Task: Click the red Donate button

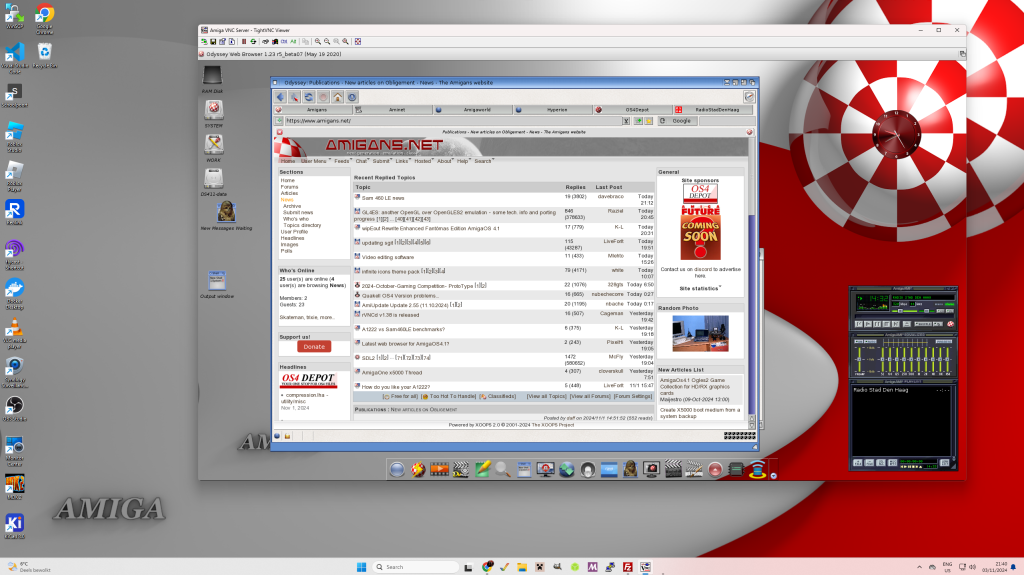Action: tap(314, 346)
